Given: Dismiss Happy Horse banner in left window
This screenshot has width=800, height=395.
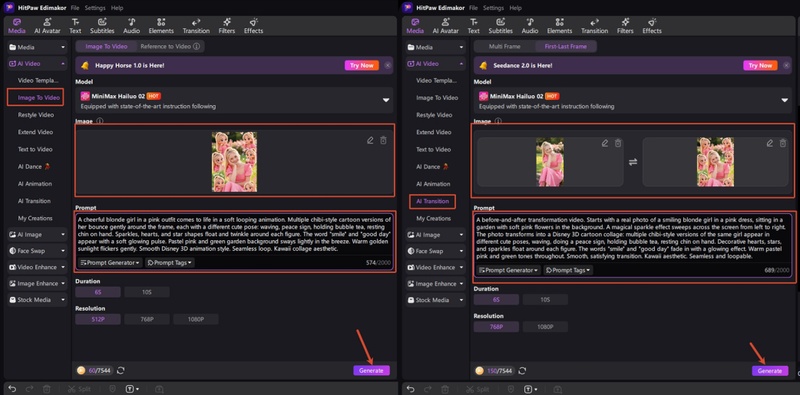Looking at the screenshot, I should pos(388,65).
